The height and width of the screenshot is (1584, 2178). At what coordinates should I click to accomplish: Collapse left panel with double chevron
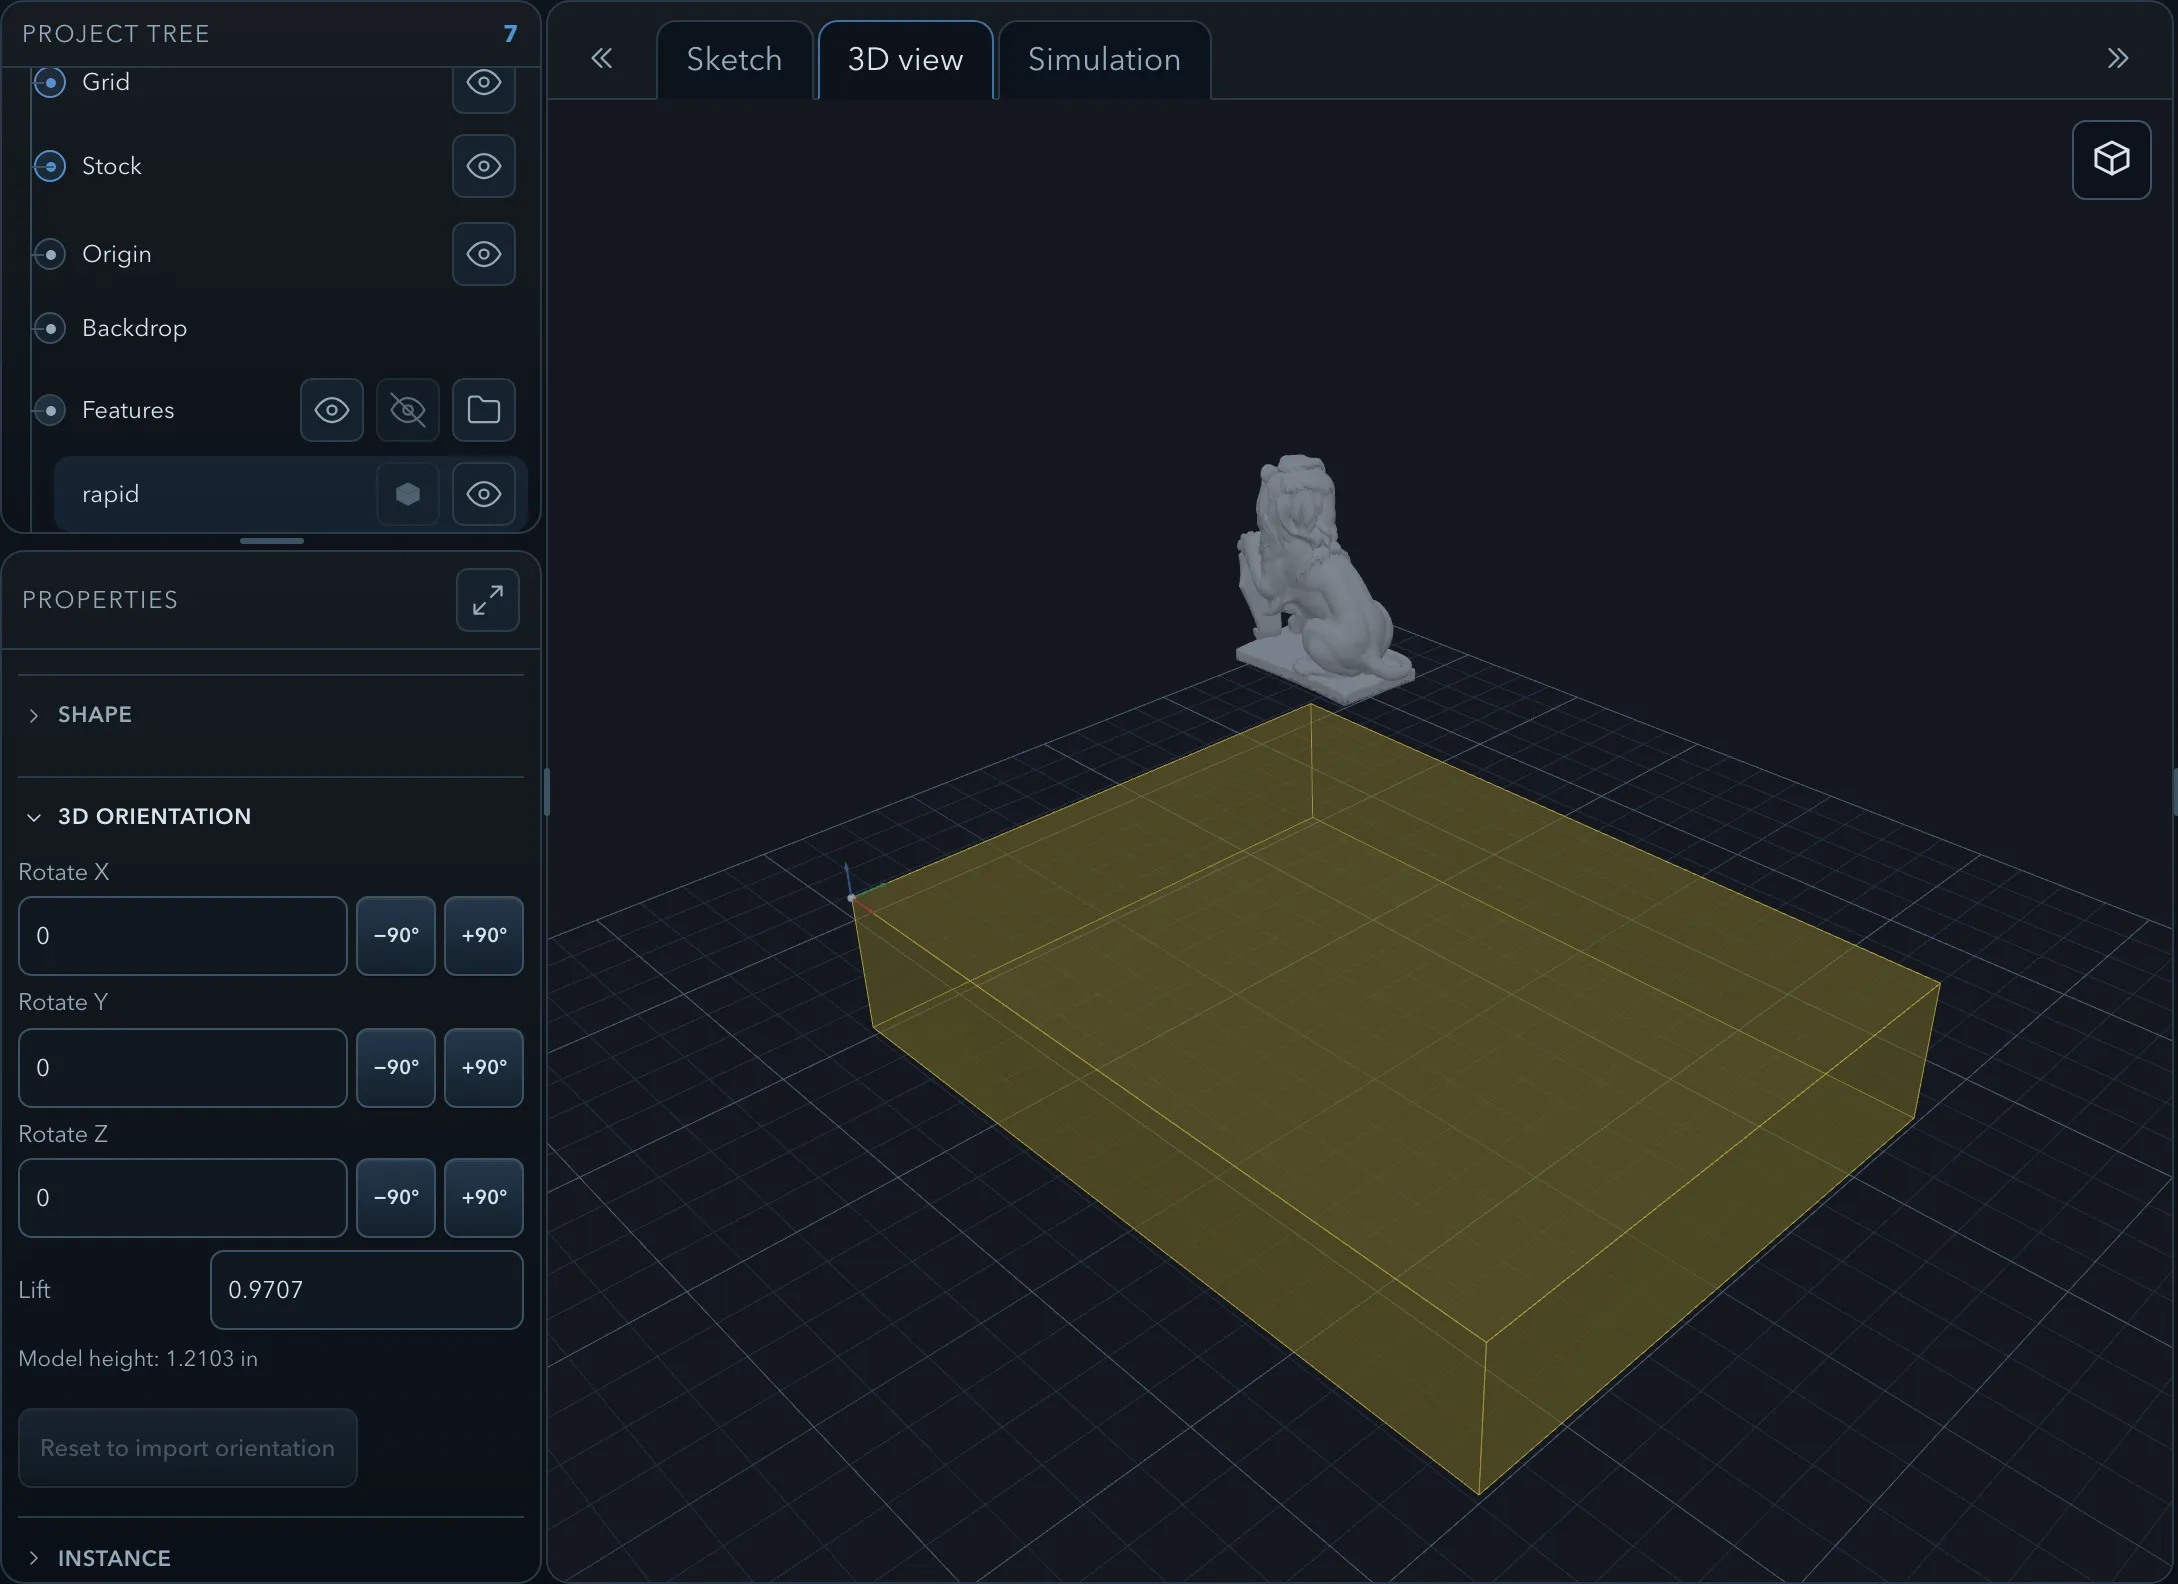601,59
